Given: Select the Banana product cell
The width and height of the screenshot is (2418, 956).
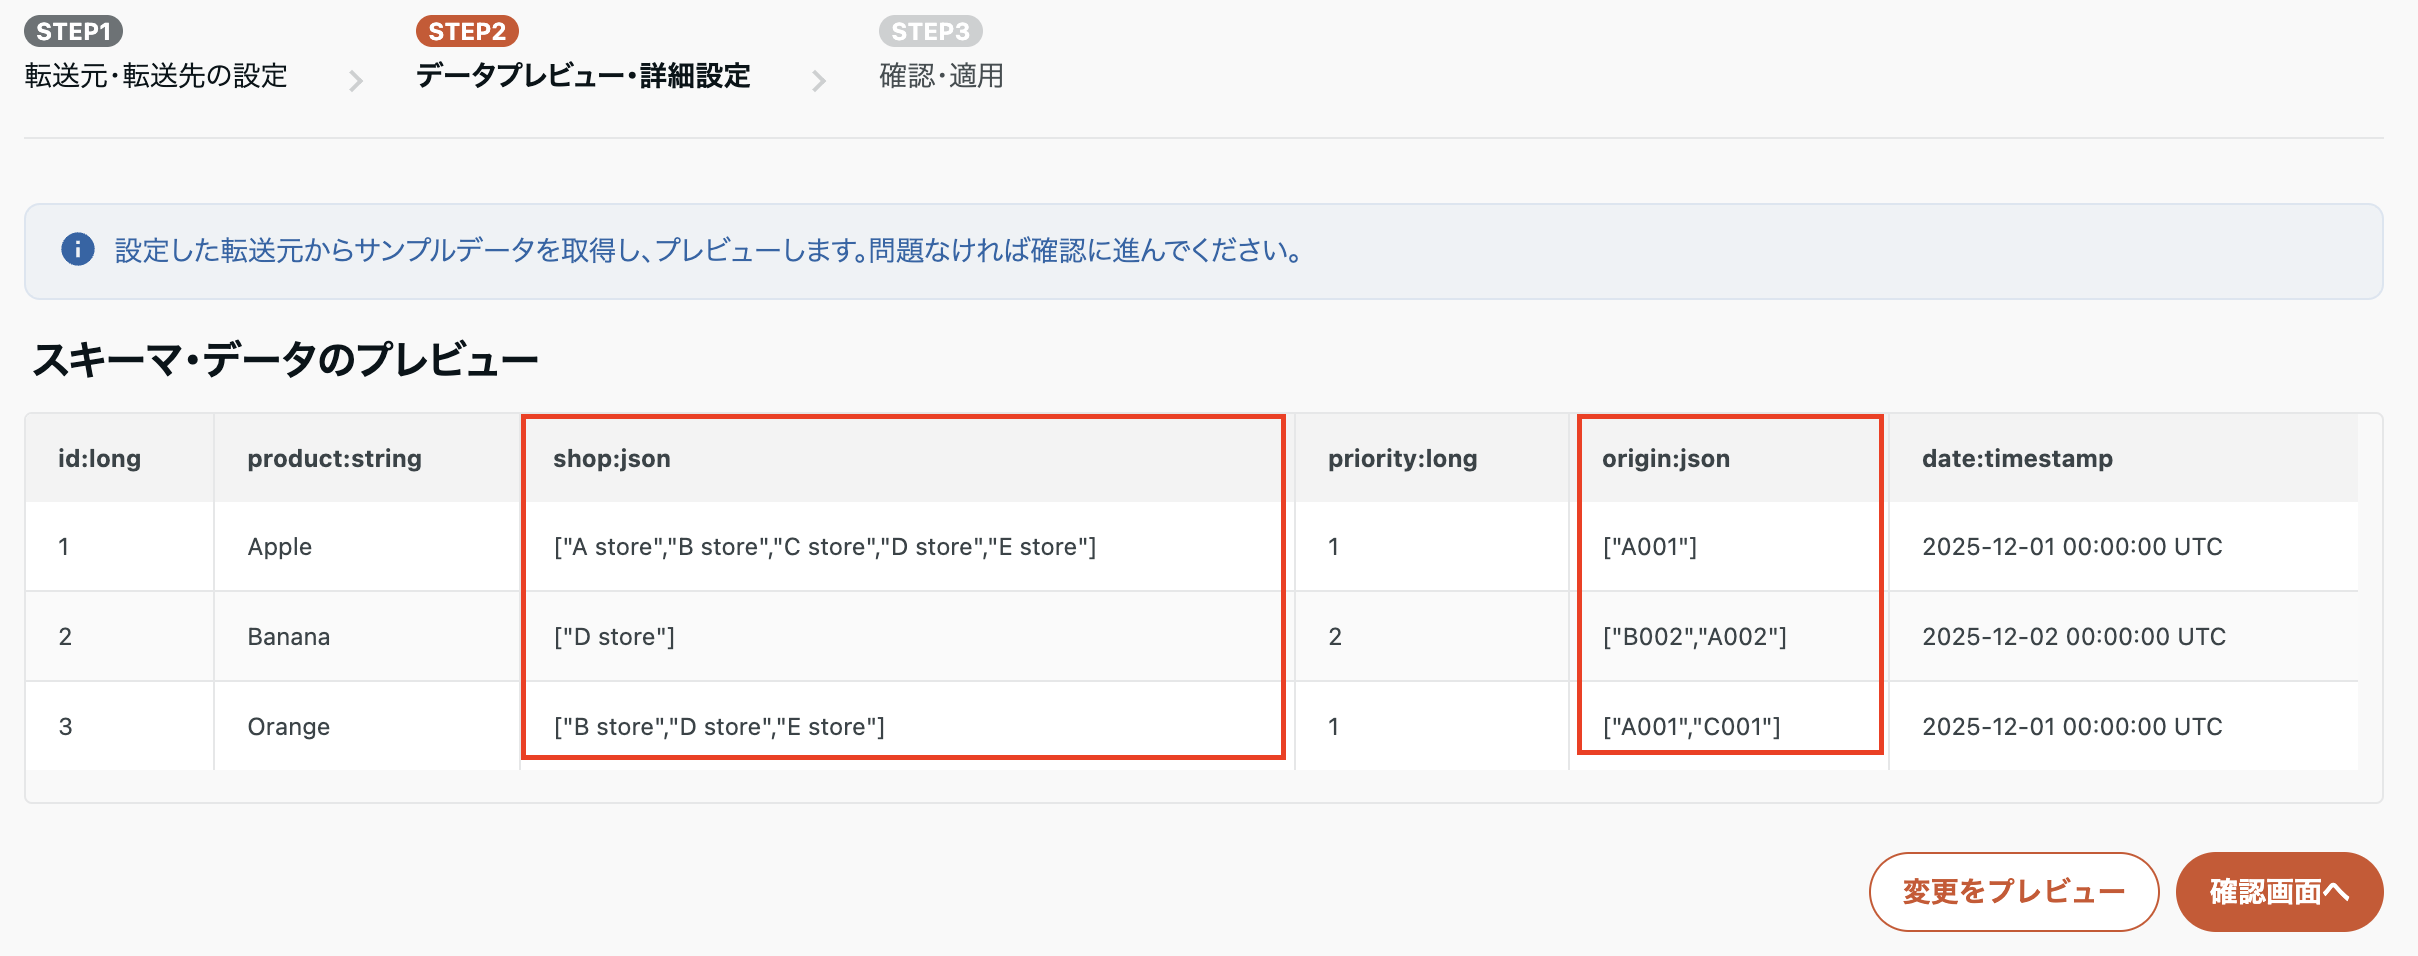Looking at the screenshot, I should click(288, 637).
